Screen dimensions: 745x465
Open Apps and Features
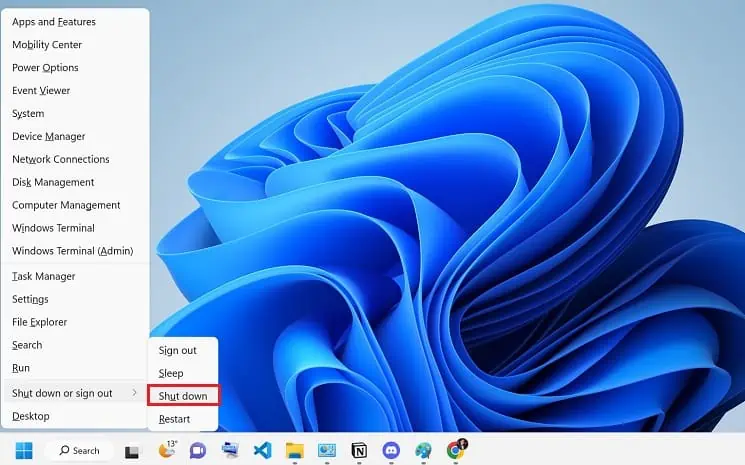pyautogui.click(x=54, y=21)
